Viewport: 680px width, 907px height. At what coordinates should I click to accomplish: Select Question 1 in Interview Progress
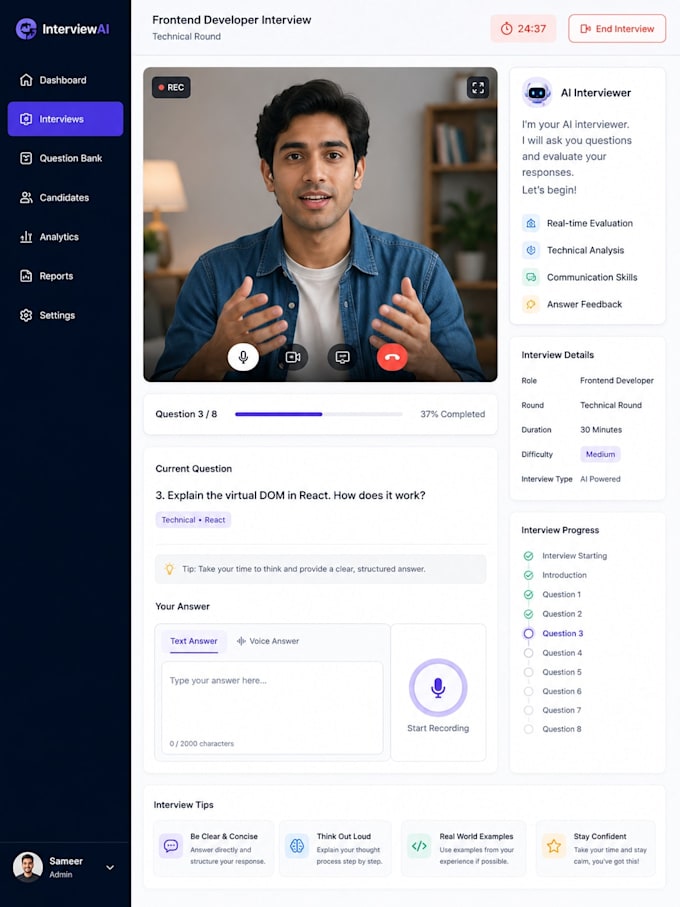pos(552,595)
